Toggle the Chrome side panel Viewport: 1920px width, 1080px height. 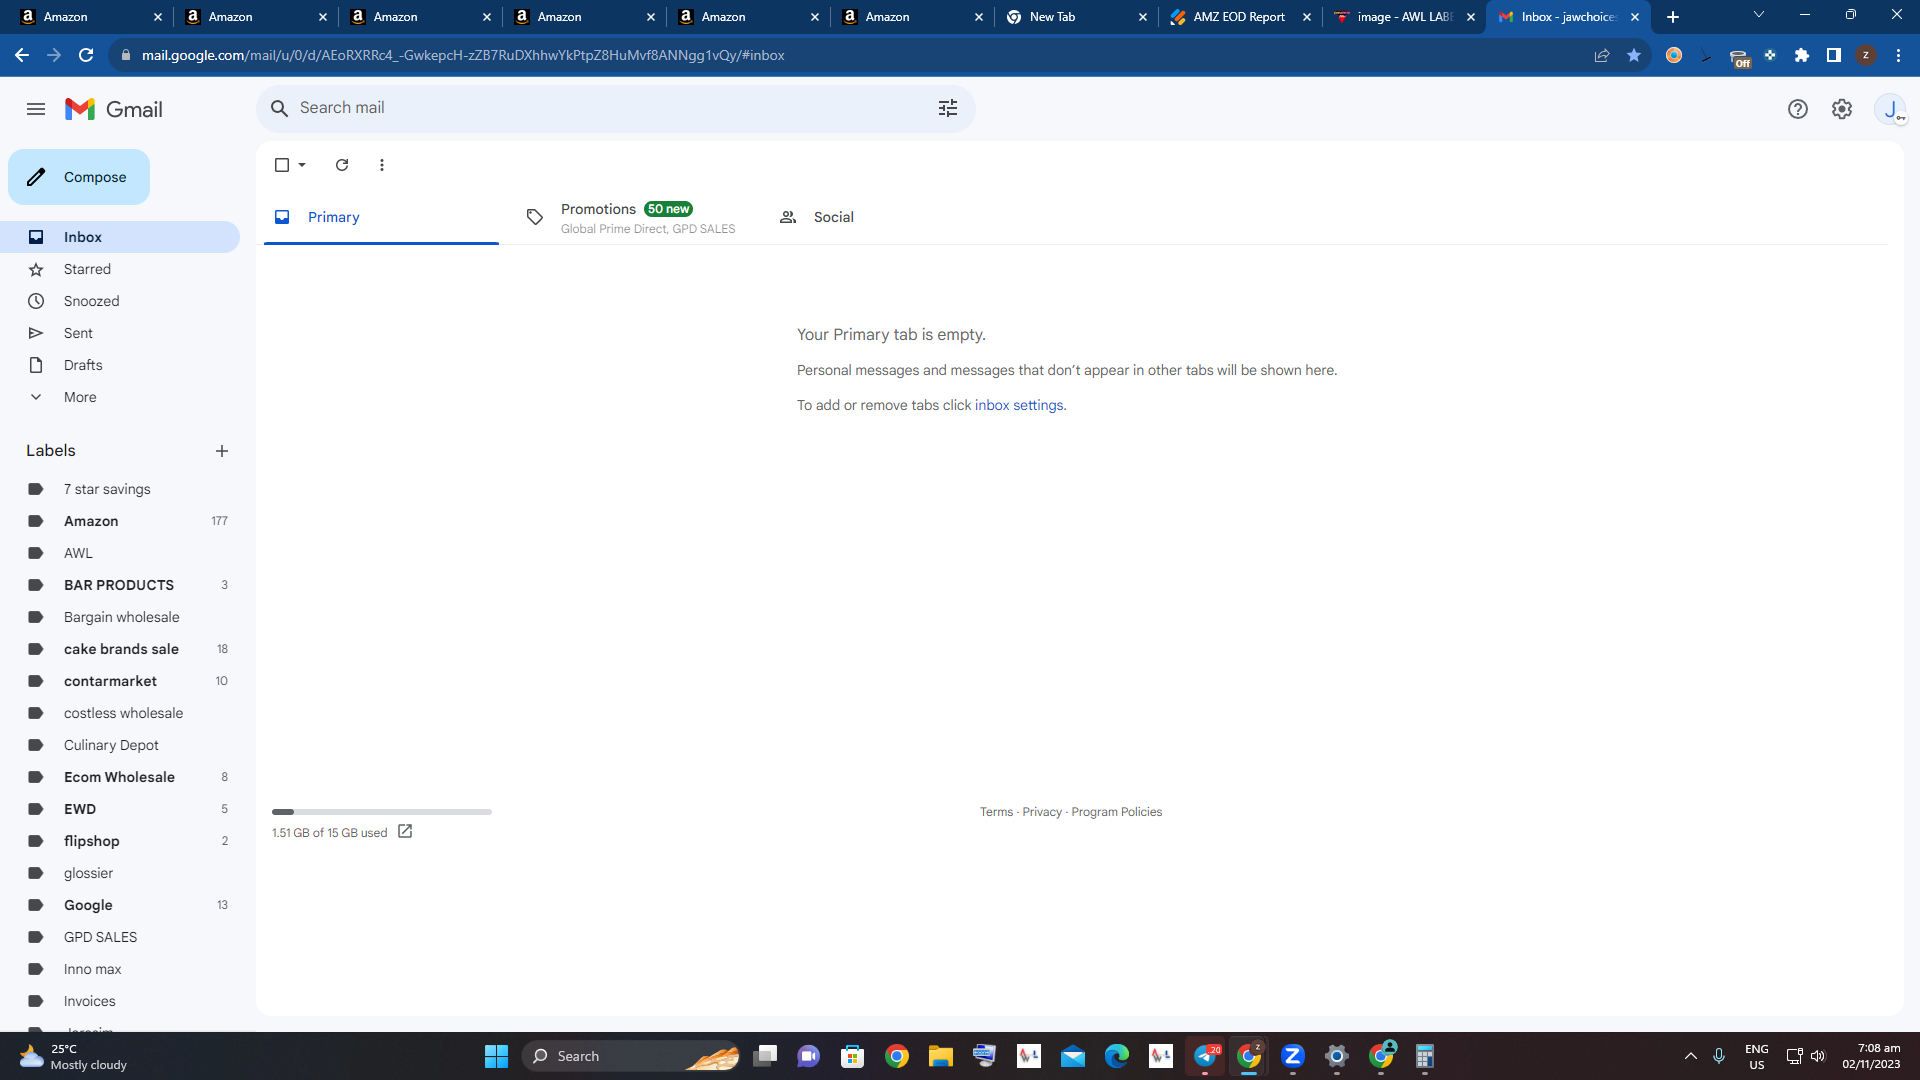click(x=1834, y=55)
